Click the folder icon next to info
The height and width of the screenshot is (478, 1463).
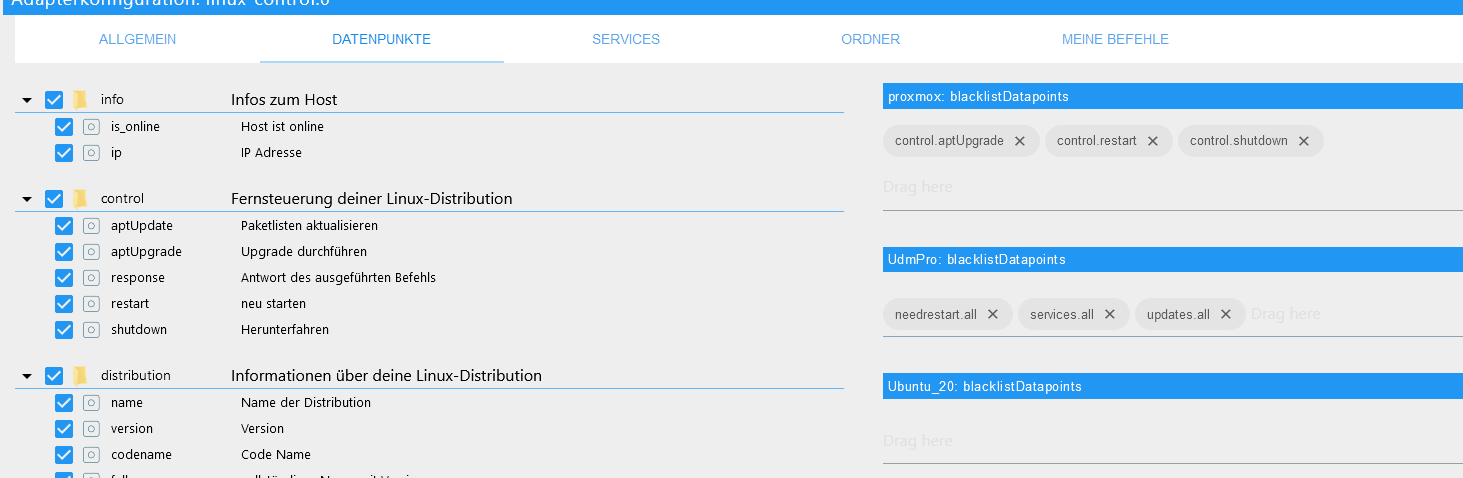point(80,99)
